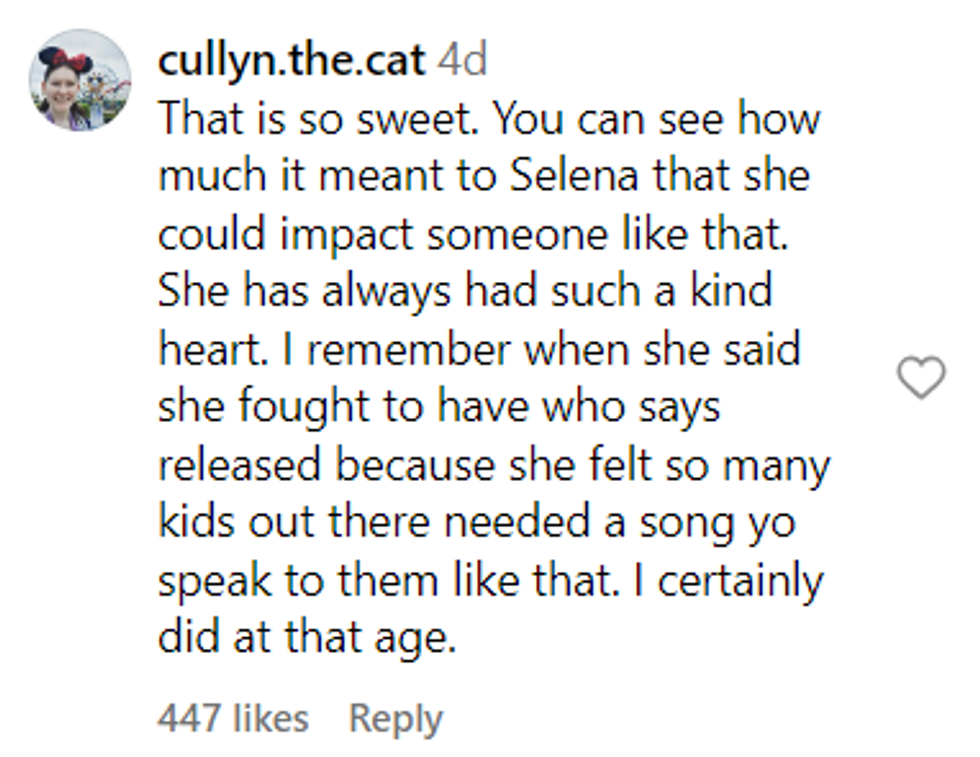
Task: Tap the heart outline beside the comment
Action: pos(920,379)
